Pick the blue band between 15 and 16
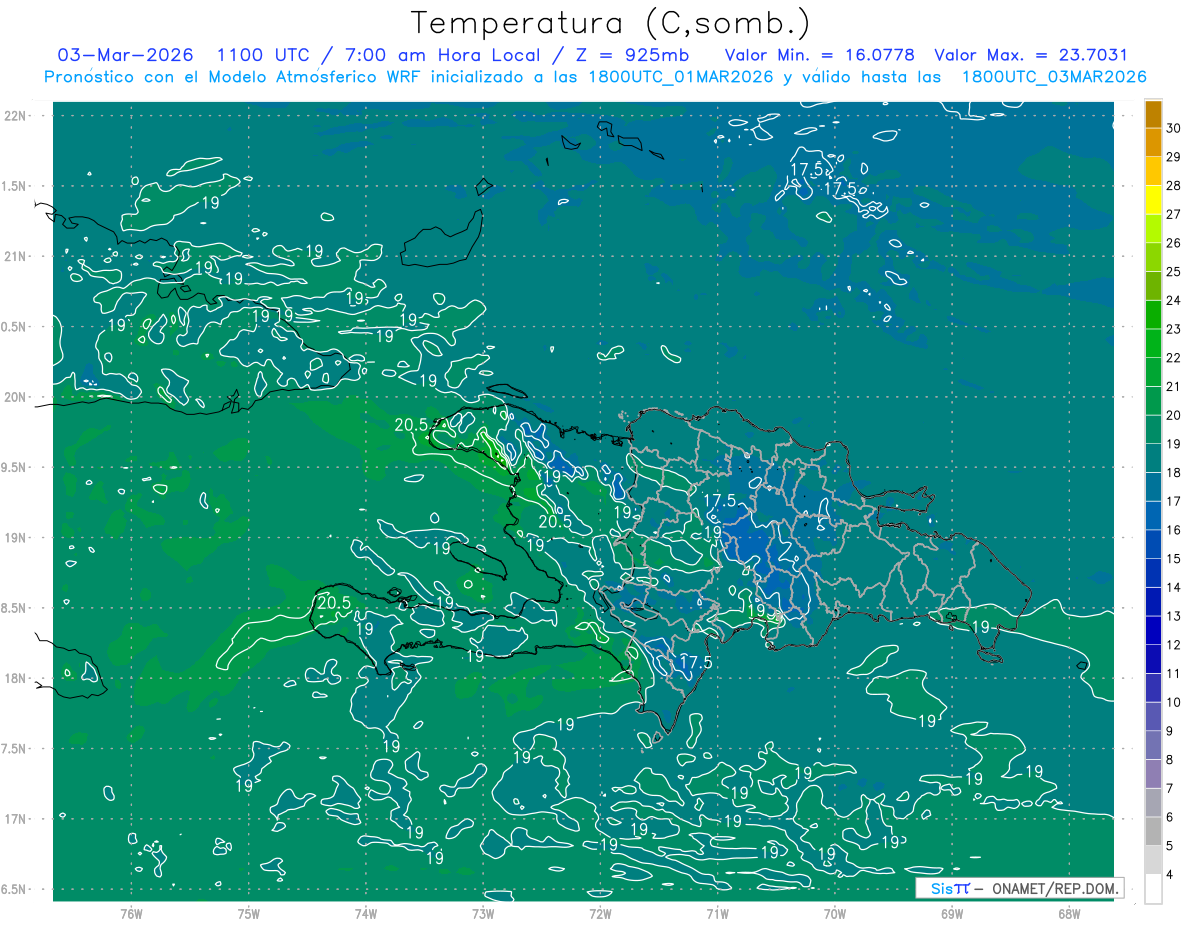 [x=1153, y=544]
